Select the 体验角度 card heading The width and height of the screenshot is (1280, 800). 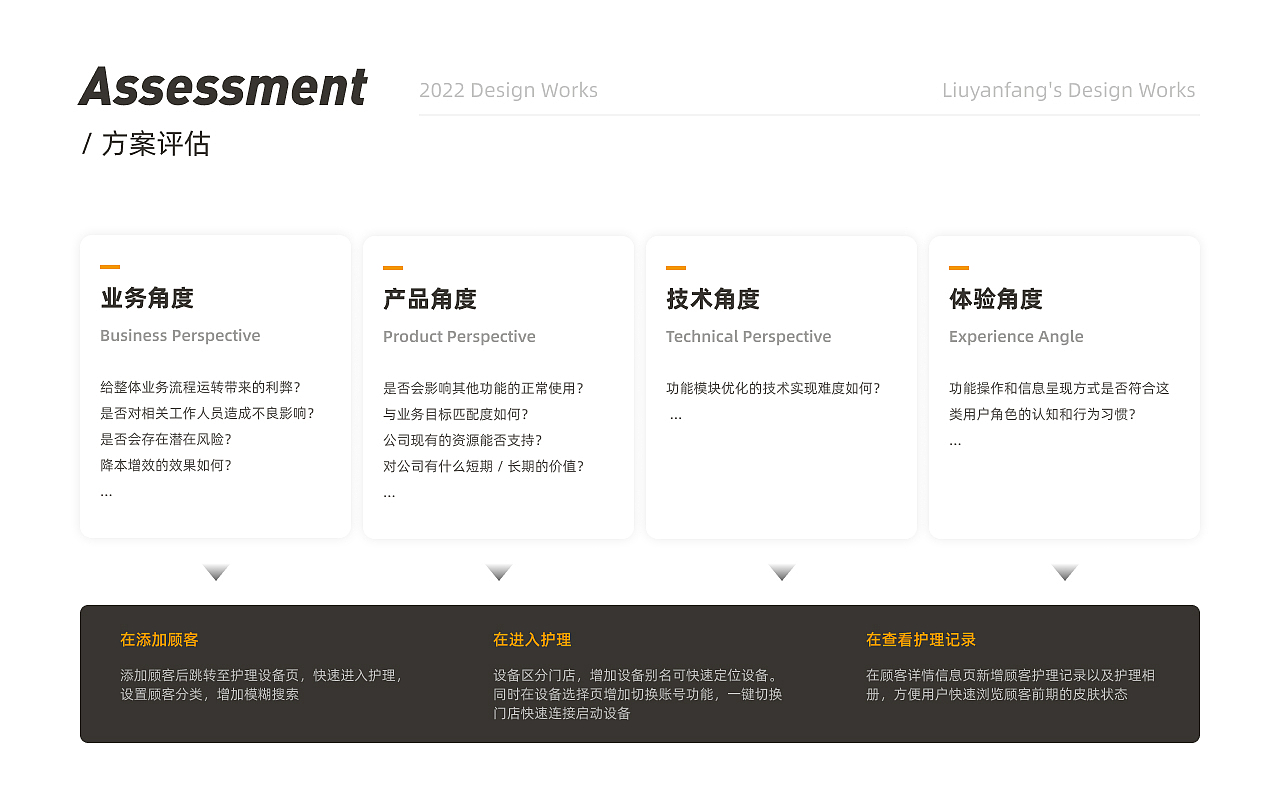[996, 299]
